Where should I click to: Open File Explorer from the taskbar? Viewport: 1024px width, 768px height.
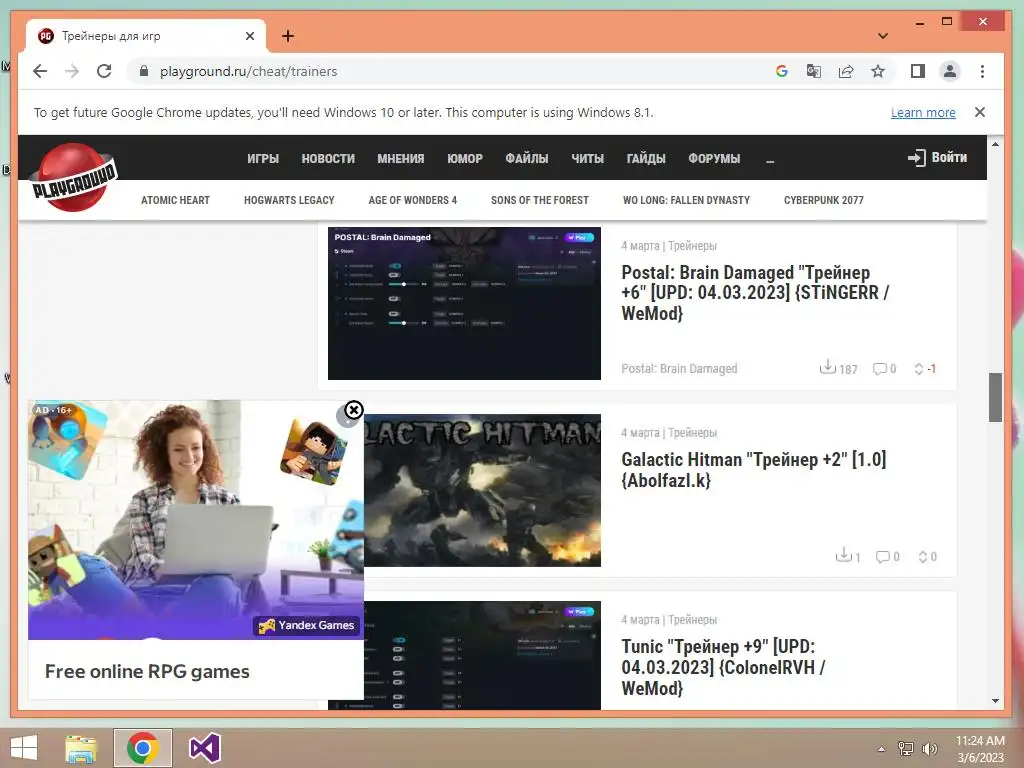coord(81,748)
